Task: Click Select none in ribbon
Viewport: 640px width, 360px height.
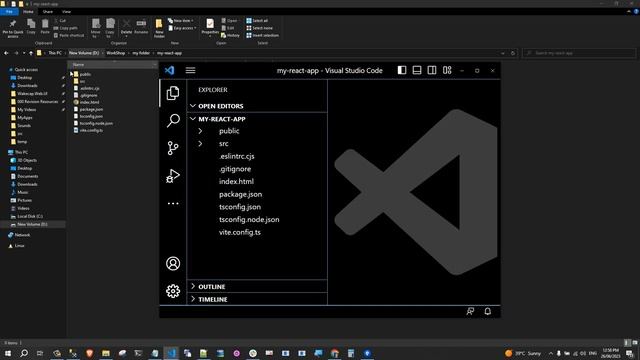Action: coord(259,28)
